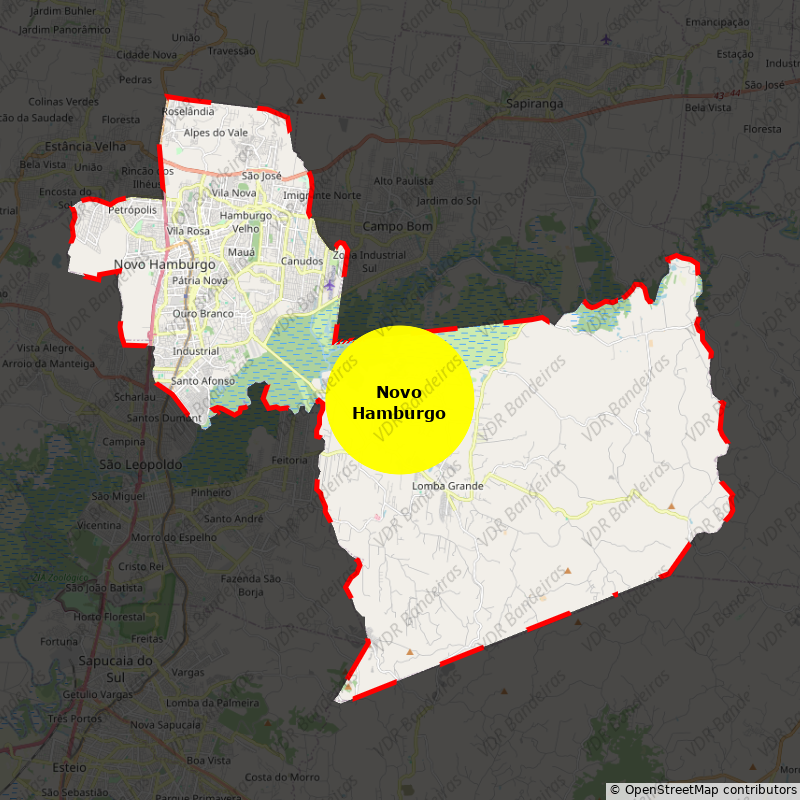This screenshot has width=800, height=800.
Task: Click the peak triangle north of Imigrante Norte
Action: pyautogui.click(x=322, y=97)
